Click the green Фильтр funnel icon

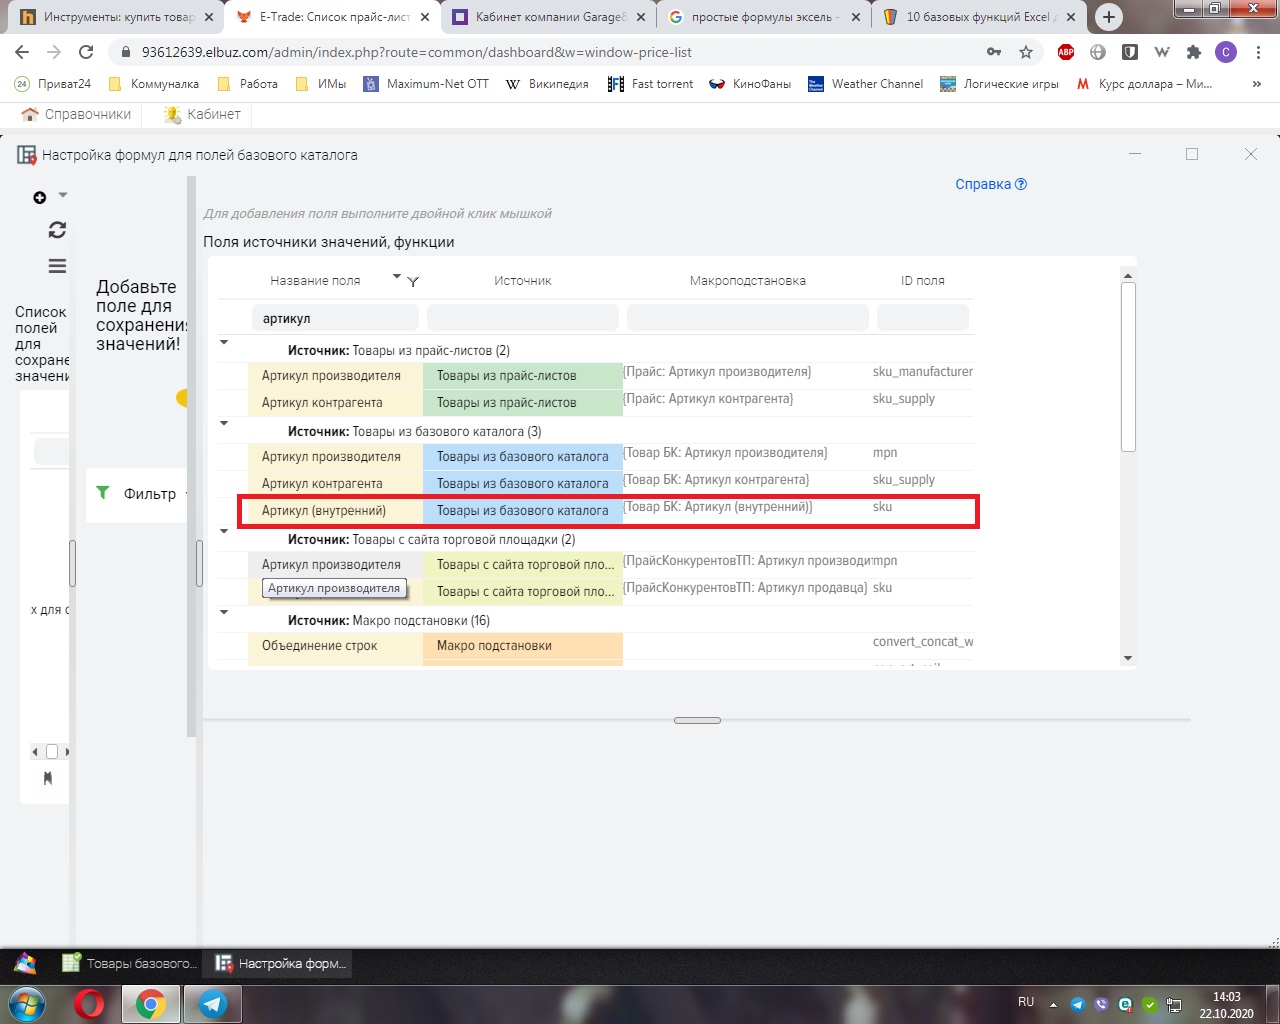[102, 492]
